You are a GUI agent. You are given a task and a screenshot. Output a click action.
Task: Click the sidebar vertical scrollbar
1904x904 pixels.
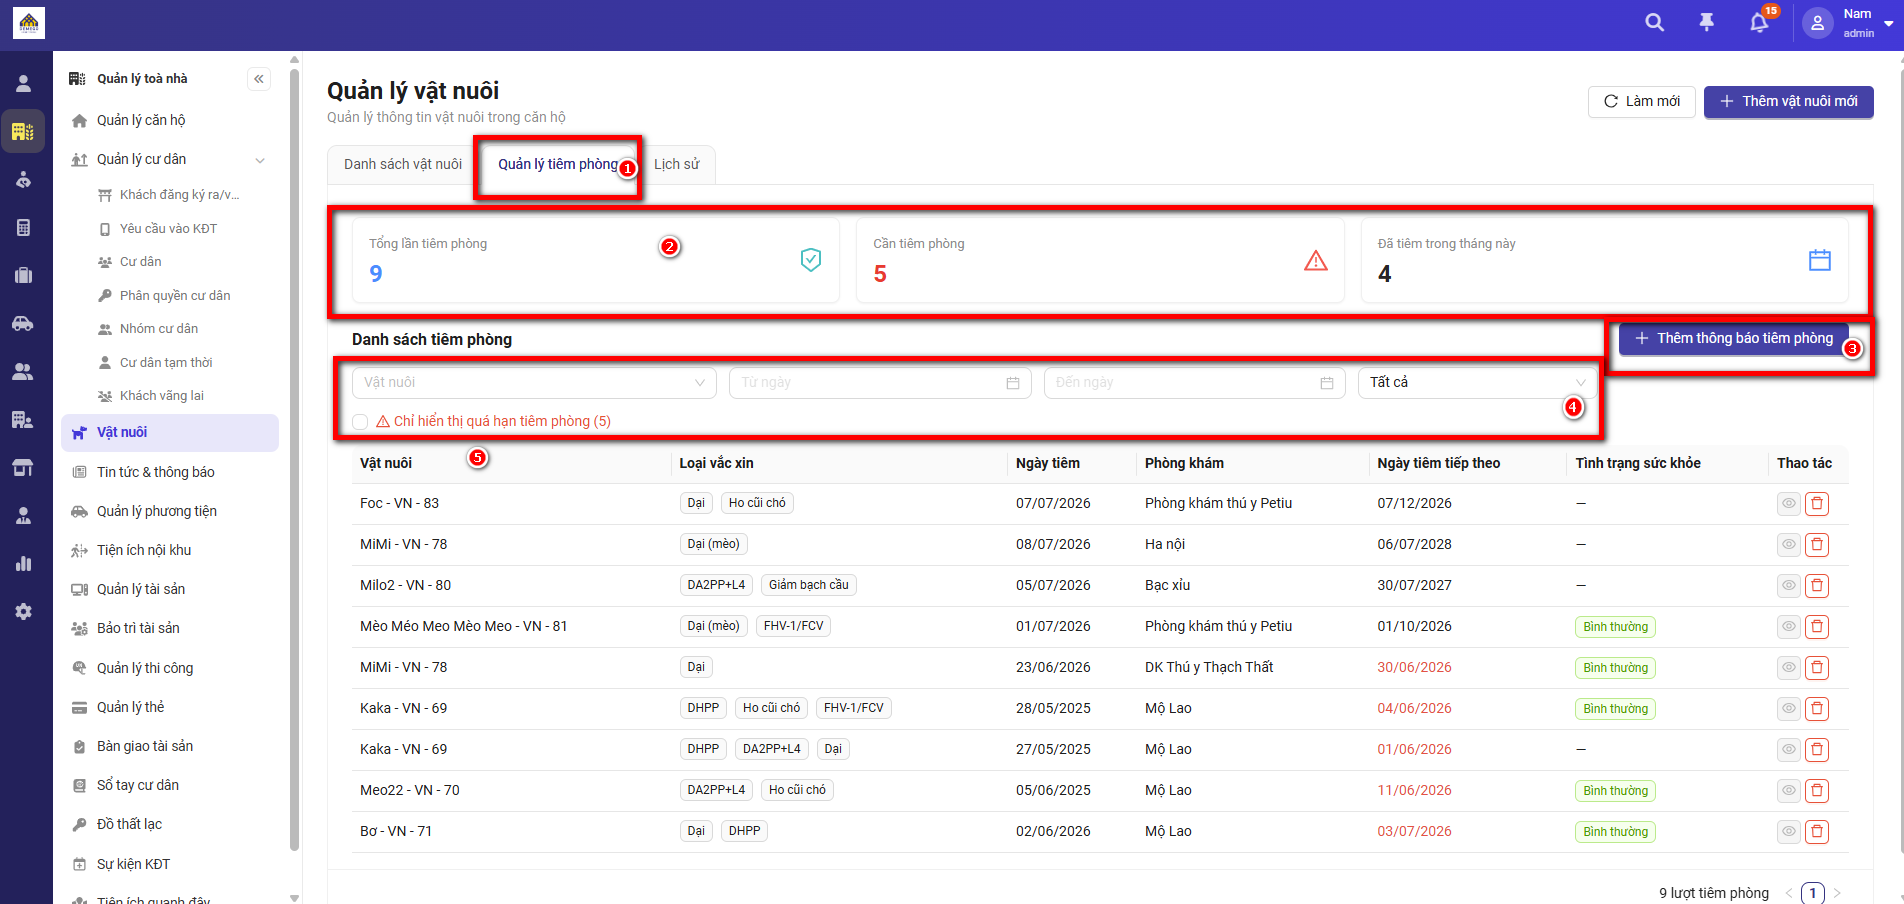(294, 460)
